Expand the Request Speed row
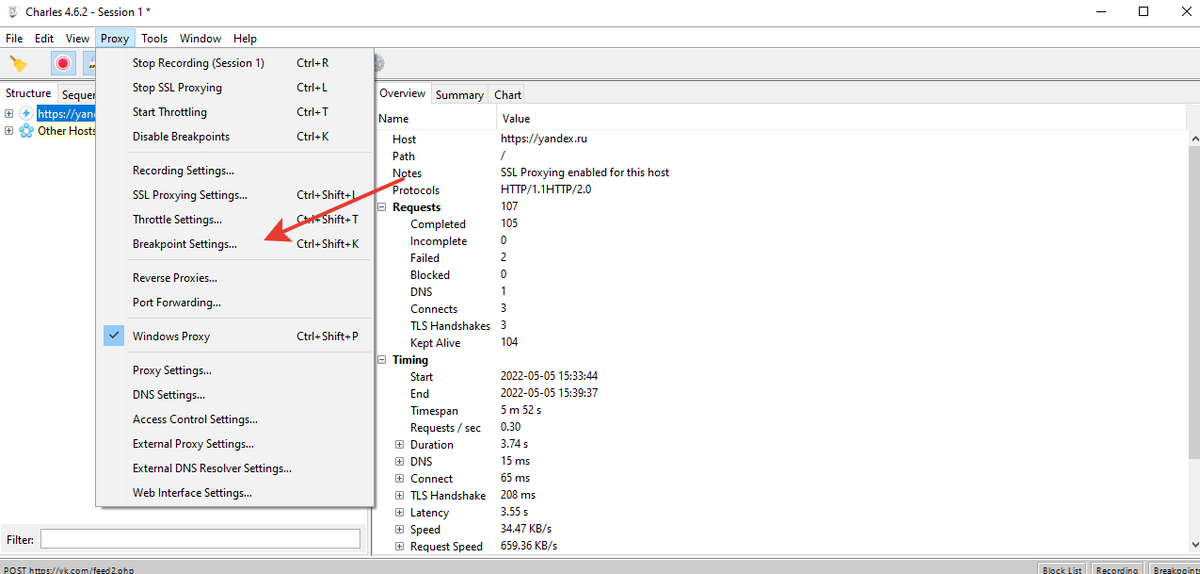The height and width of the screenshot is (574, 1200). point(399,547)
